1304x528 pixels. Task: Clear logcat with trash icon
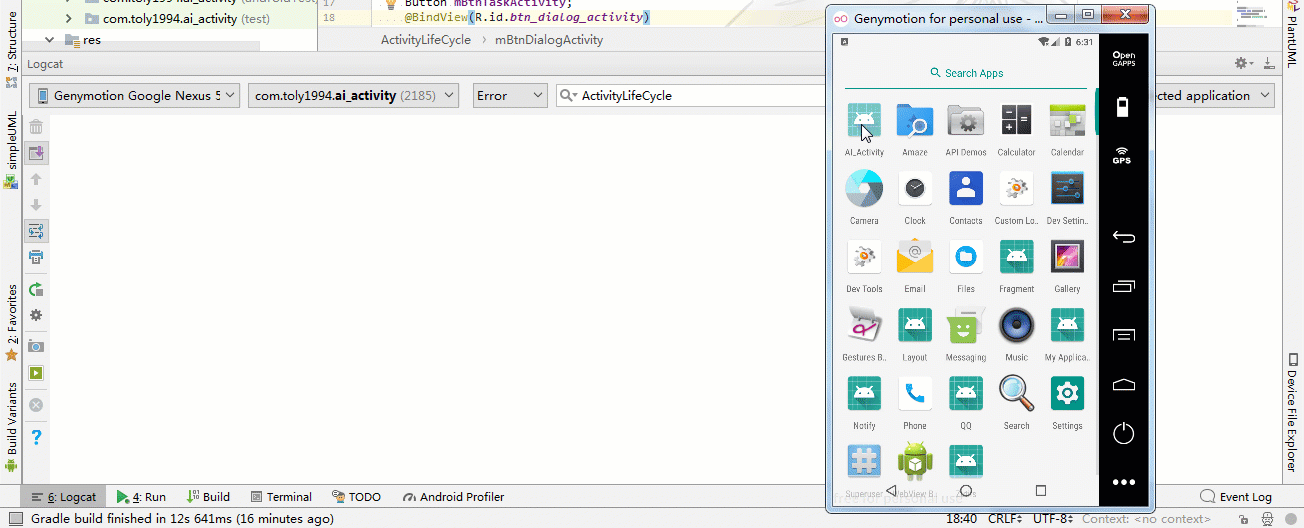36,127
